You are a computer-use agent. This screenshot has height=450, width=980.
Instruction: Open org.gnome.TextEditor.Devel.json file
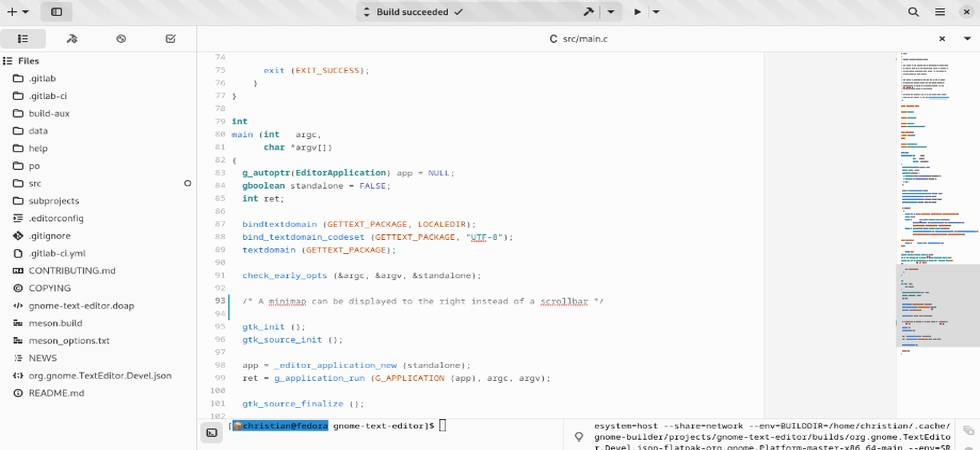click(x=98, y=376)
